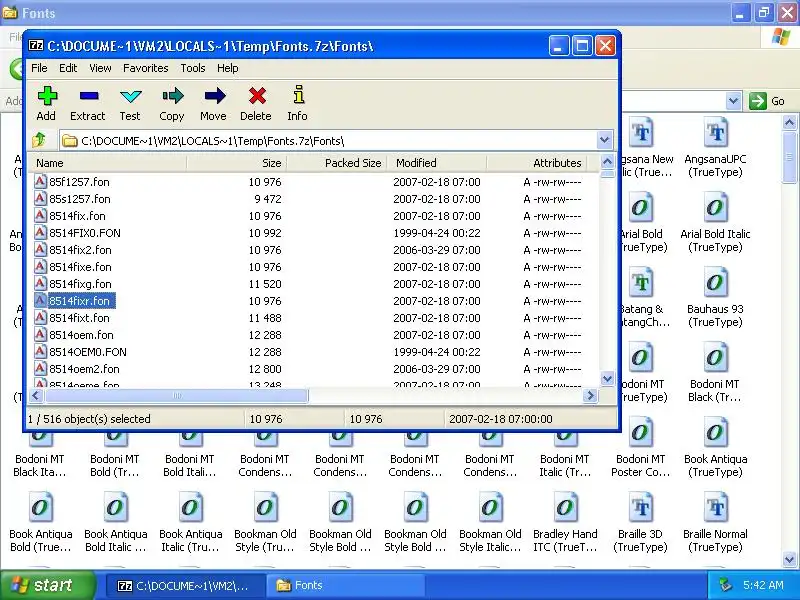Select the 85s1257.fon file icon
Screen dimensions: 800x600
click(40, 198)
